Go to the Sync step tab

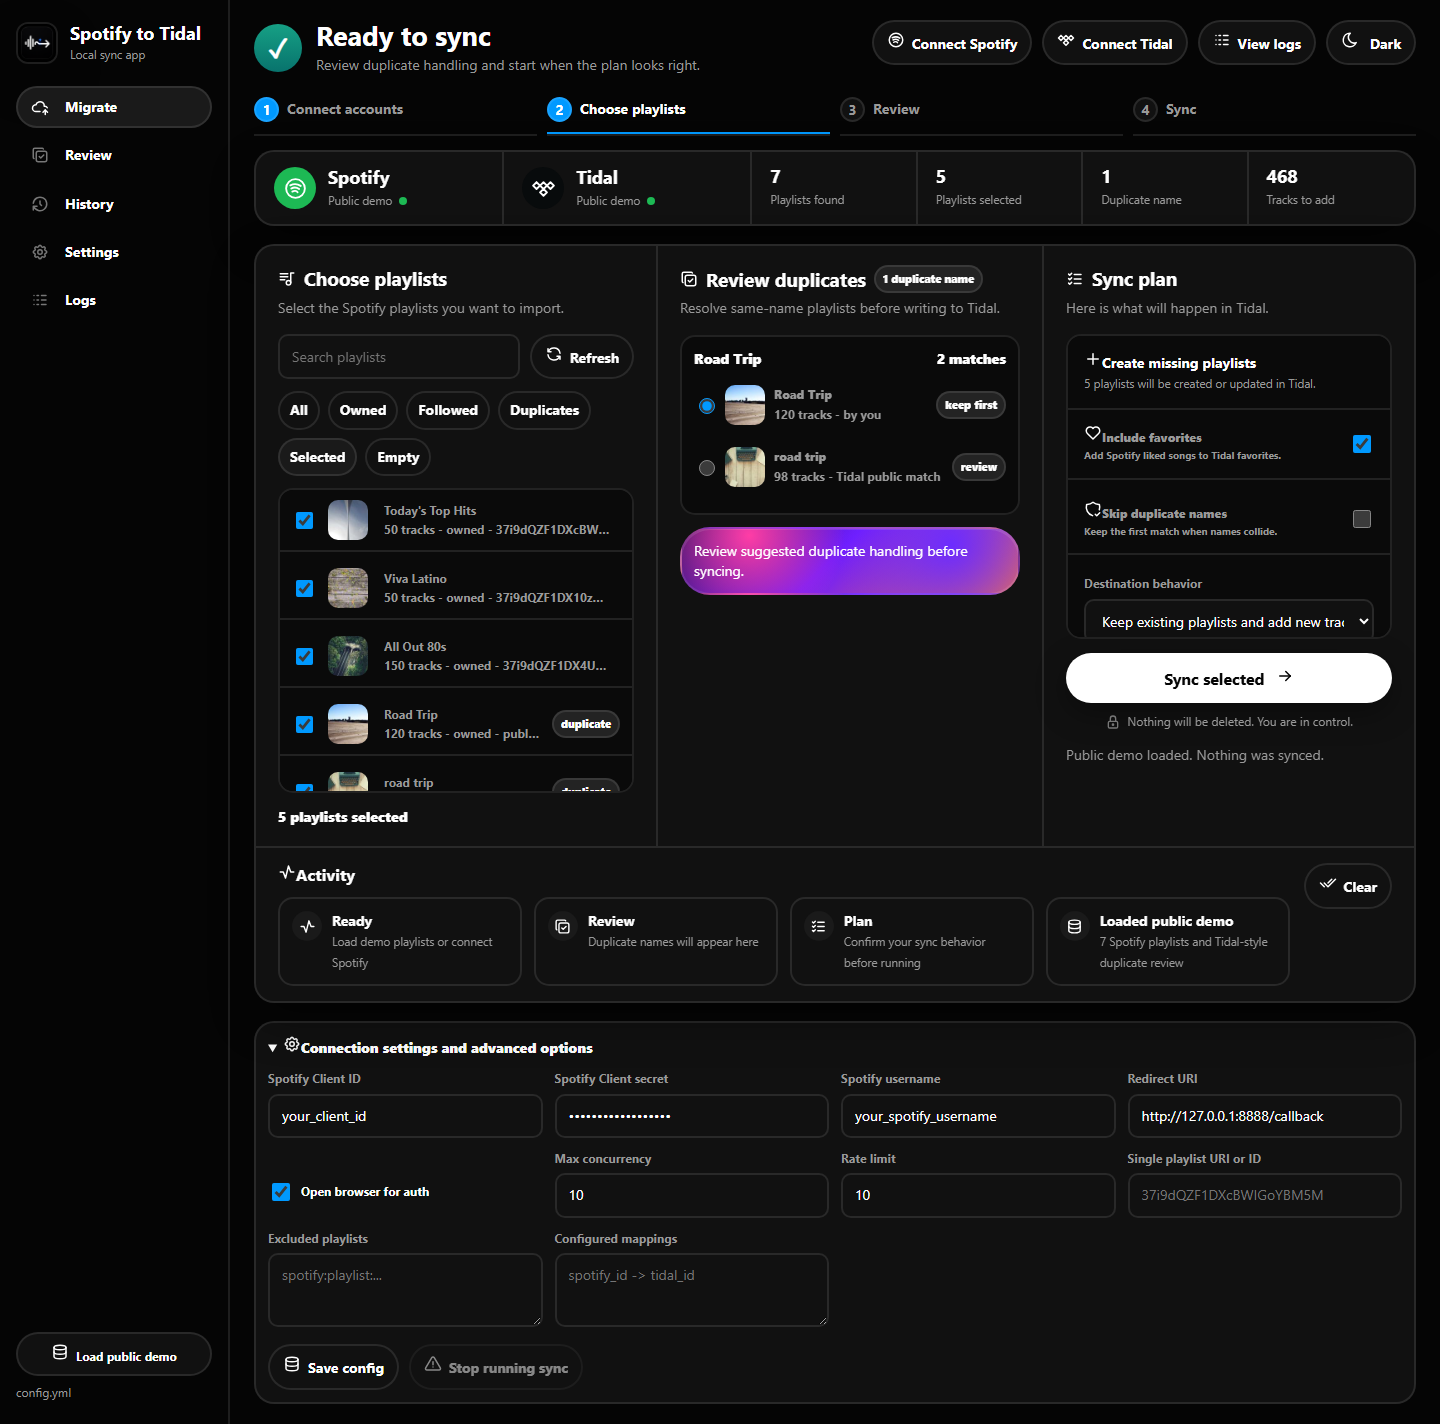point(1274,110)
